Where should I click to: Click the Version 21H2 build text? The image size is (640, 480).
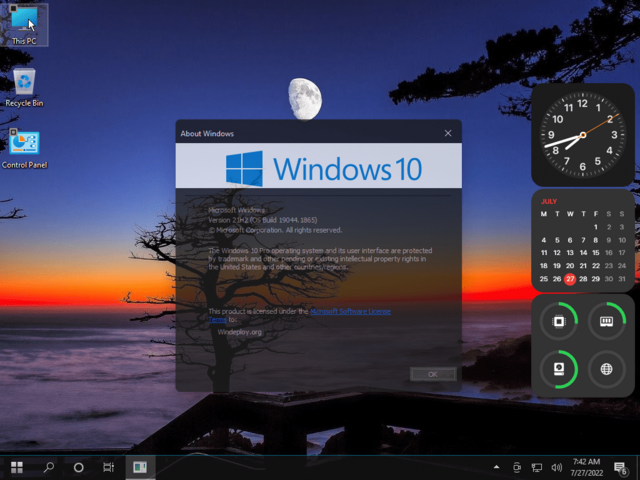[x=262, y=220]
